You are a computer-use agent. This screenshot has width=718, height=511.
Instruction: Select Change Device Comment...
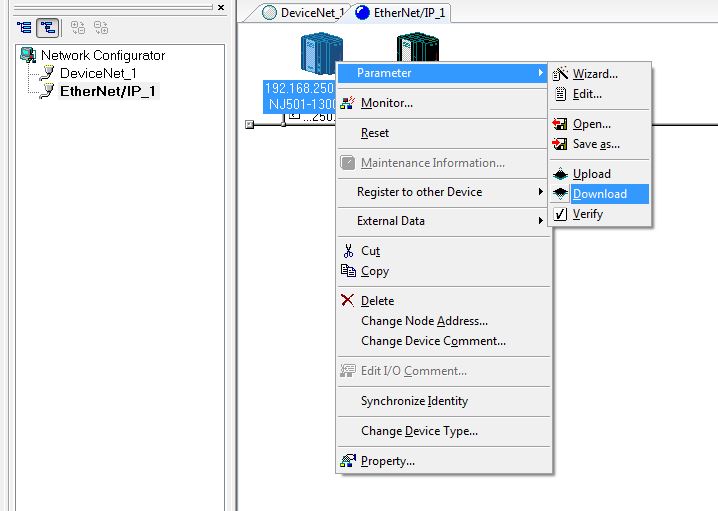(x=443, y=341)
